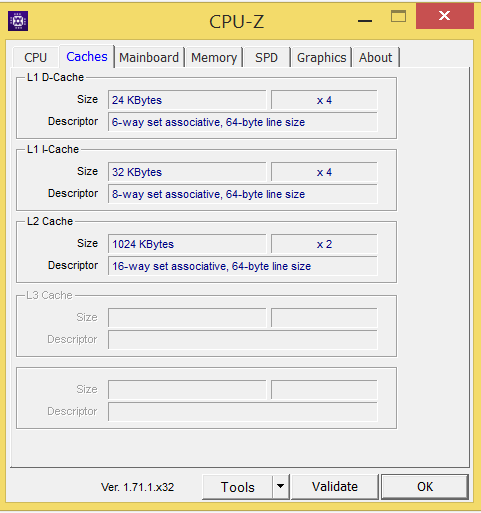Close the CPU-Z window
Image resolution: width=481 pixels, height=513 pixels.
point(445,16)
